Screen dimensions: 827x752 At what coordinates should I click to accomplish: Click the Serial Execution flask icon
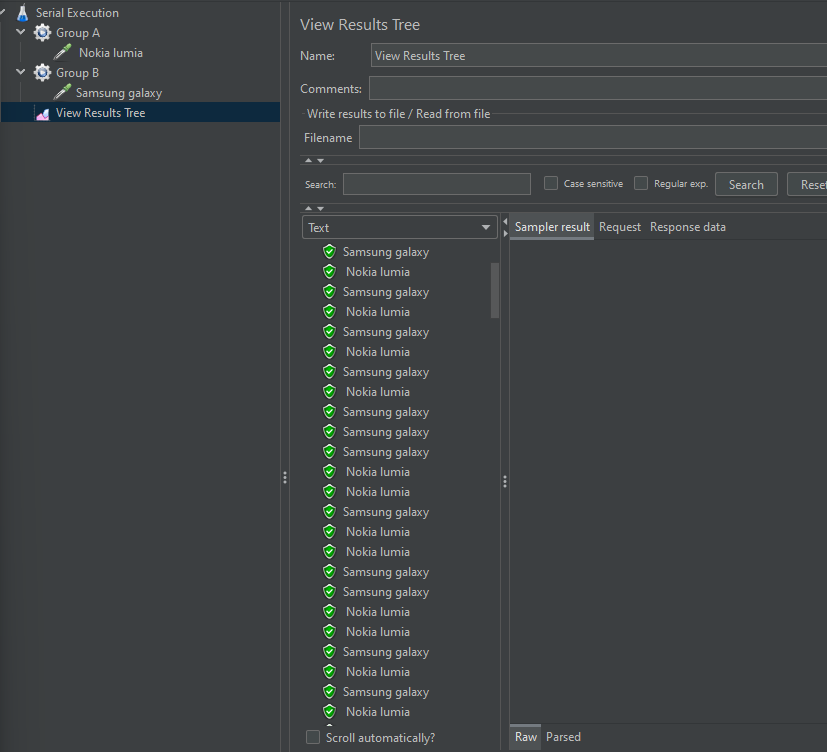23,13
